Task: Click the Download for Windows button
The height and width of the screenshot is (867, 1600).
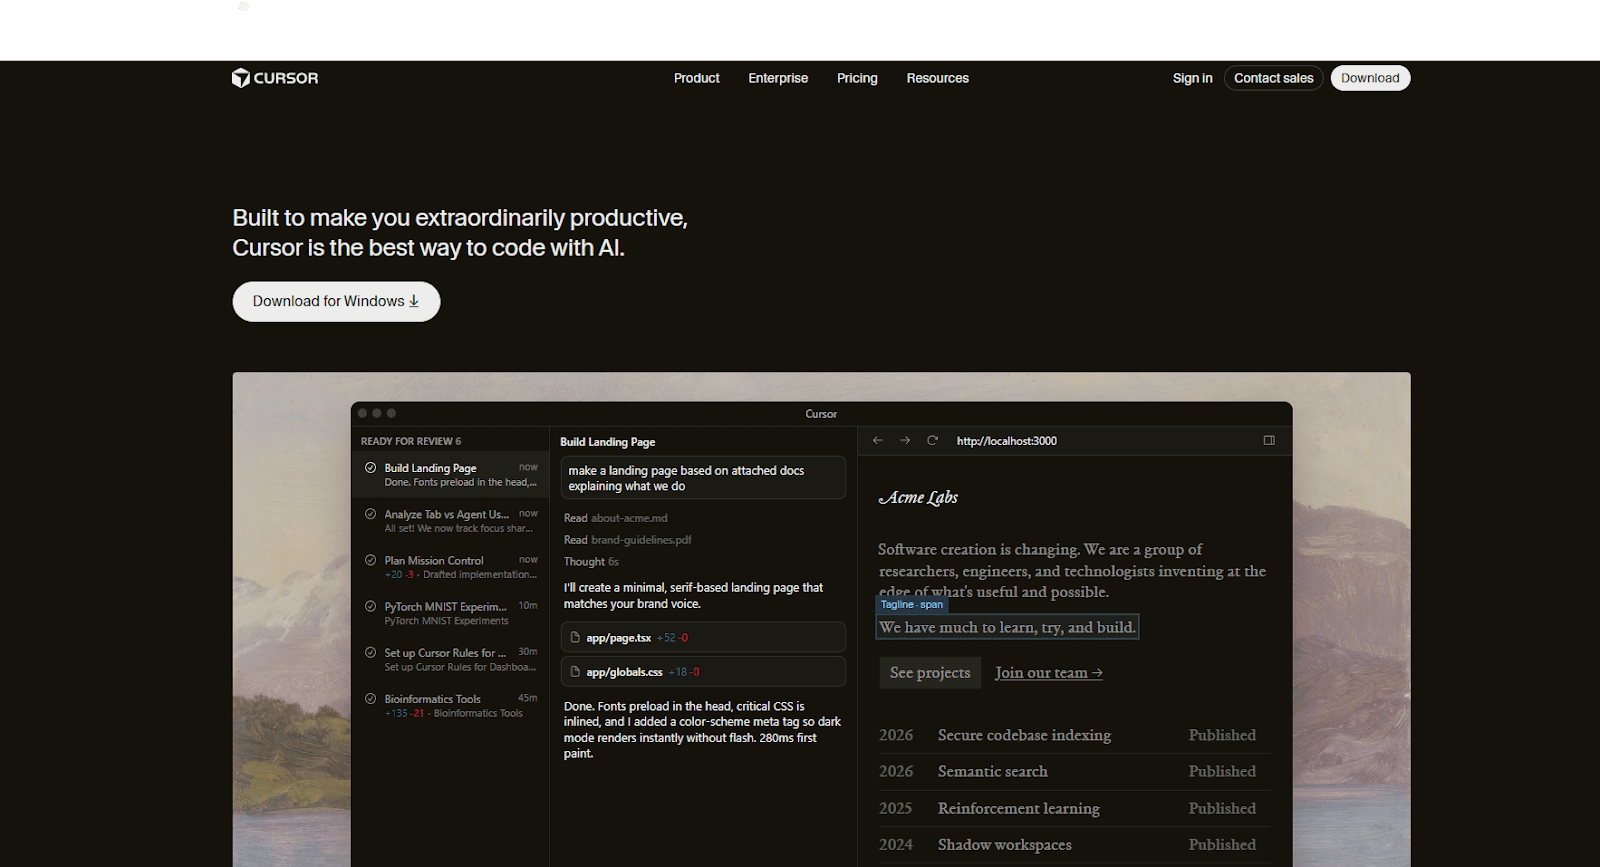Action: click(x=336, y=302)
